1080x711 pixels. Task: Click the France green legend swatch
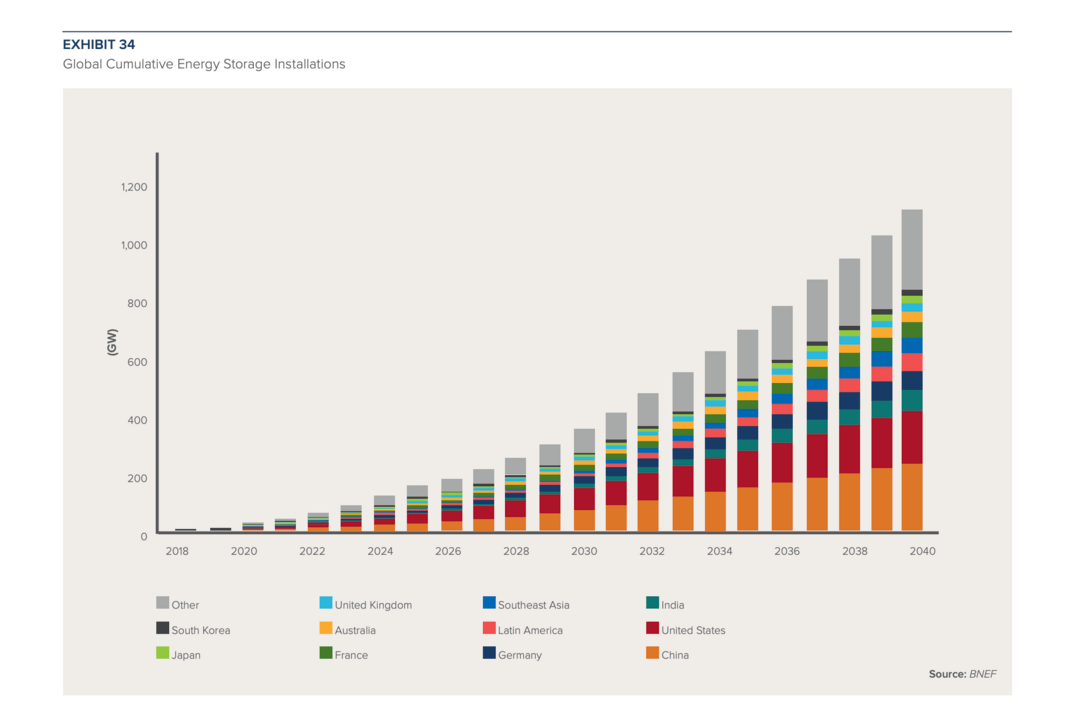(x=326, y=652)
